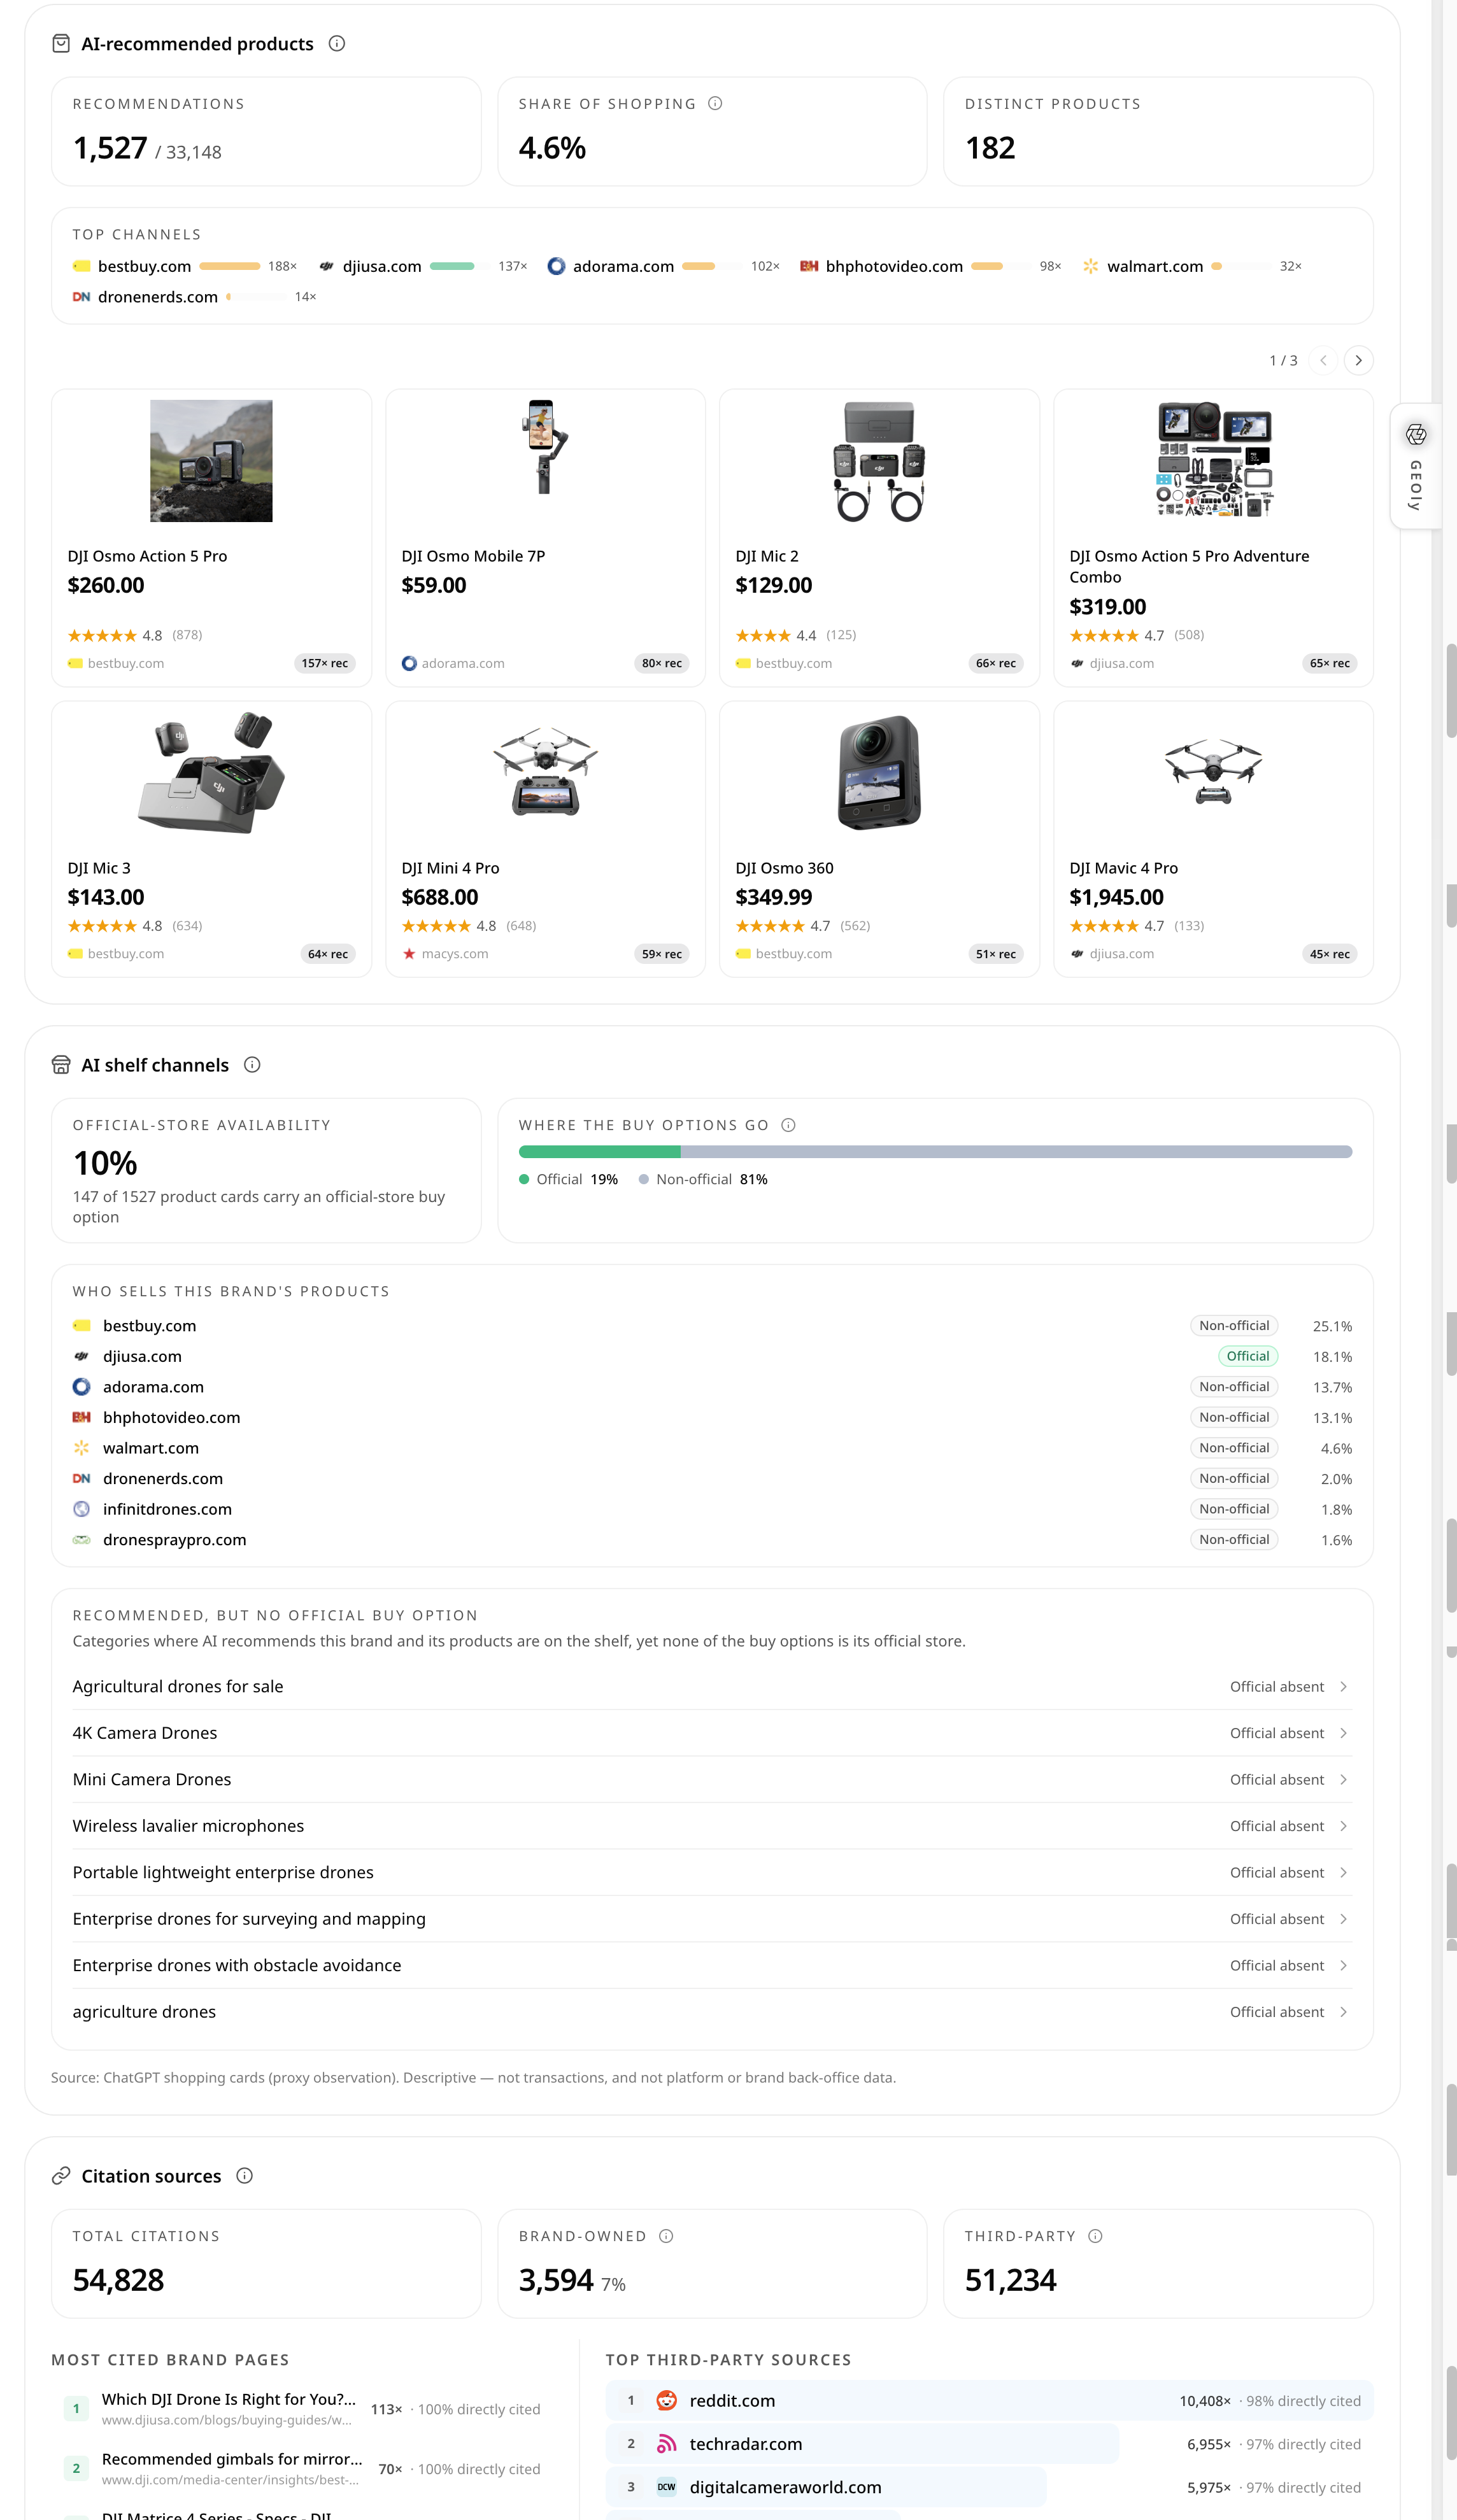Expand Enterprise drones for surveying and mapping

712,1919
